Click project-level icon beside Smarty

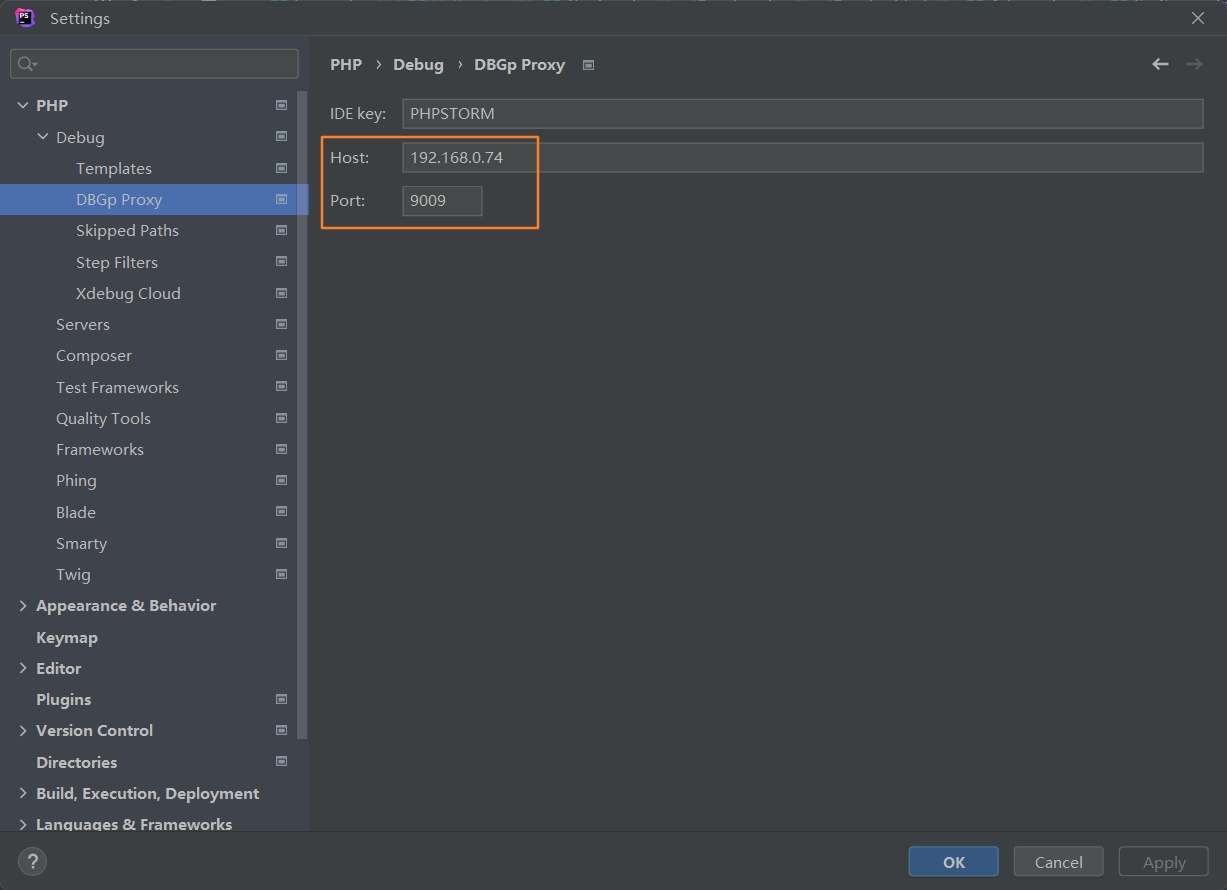click(x=281, y=543)
